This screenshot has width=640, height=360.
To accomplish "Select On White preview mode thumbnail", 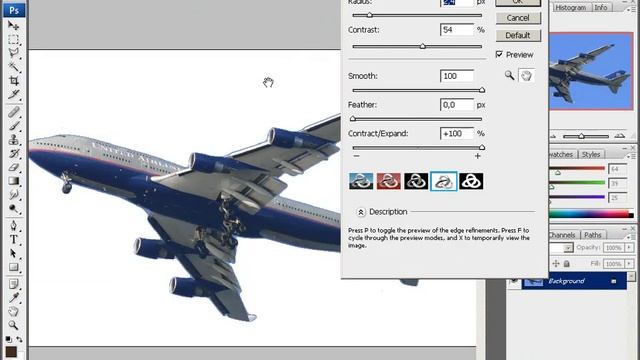I will point(444,181).
